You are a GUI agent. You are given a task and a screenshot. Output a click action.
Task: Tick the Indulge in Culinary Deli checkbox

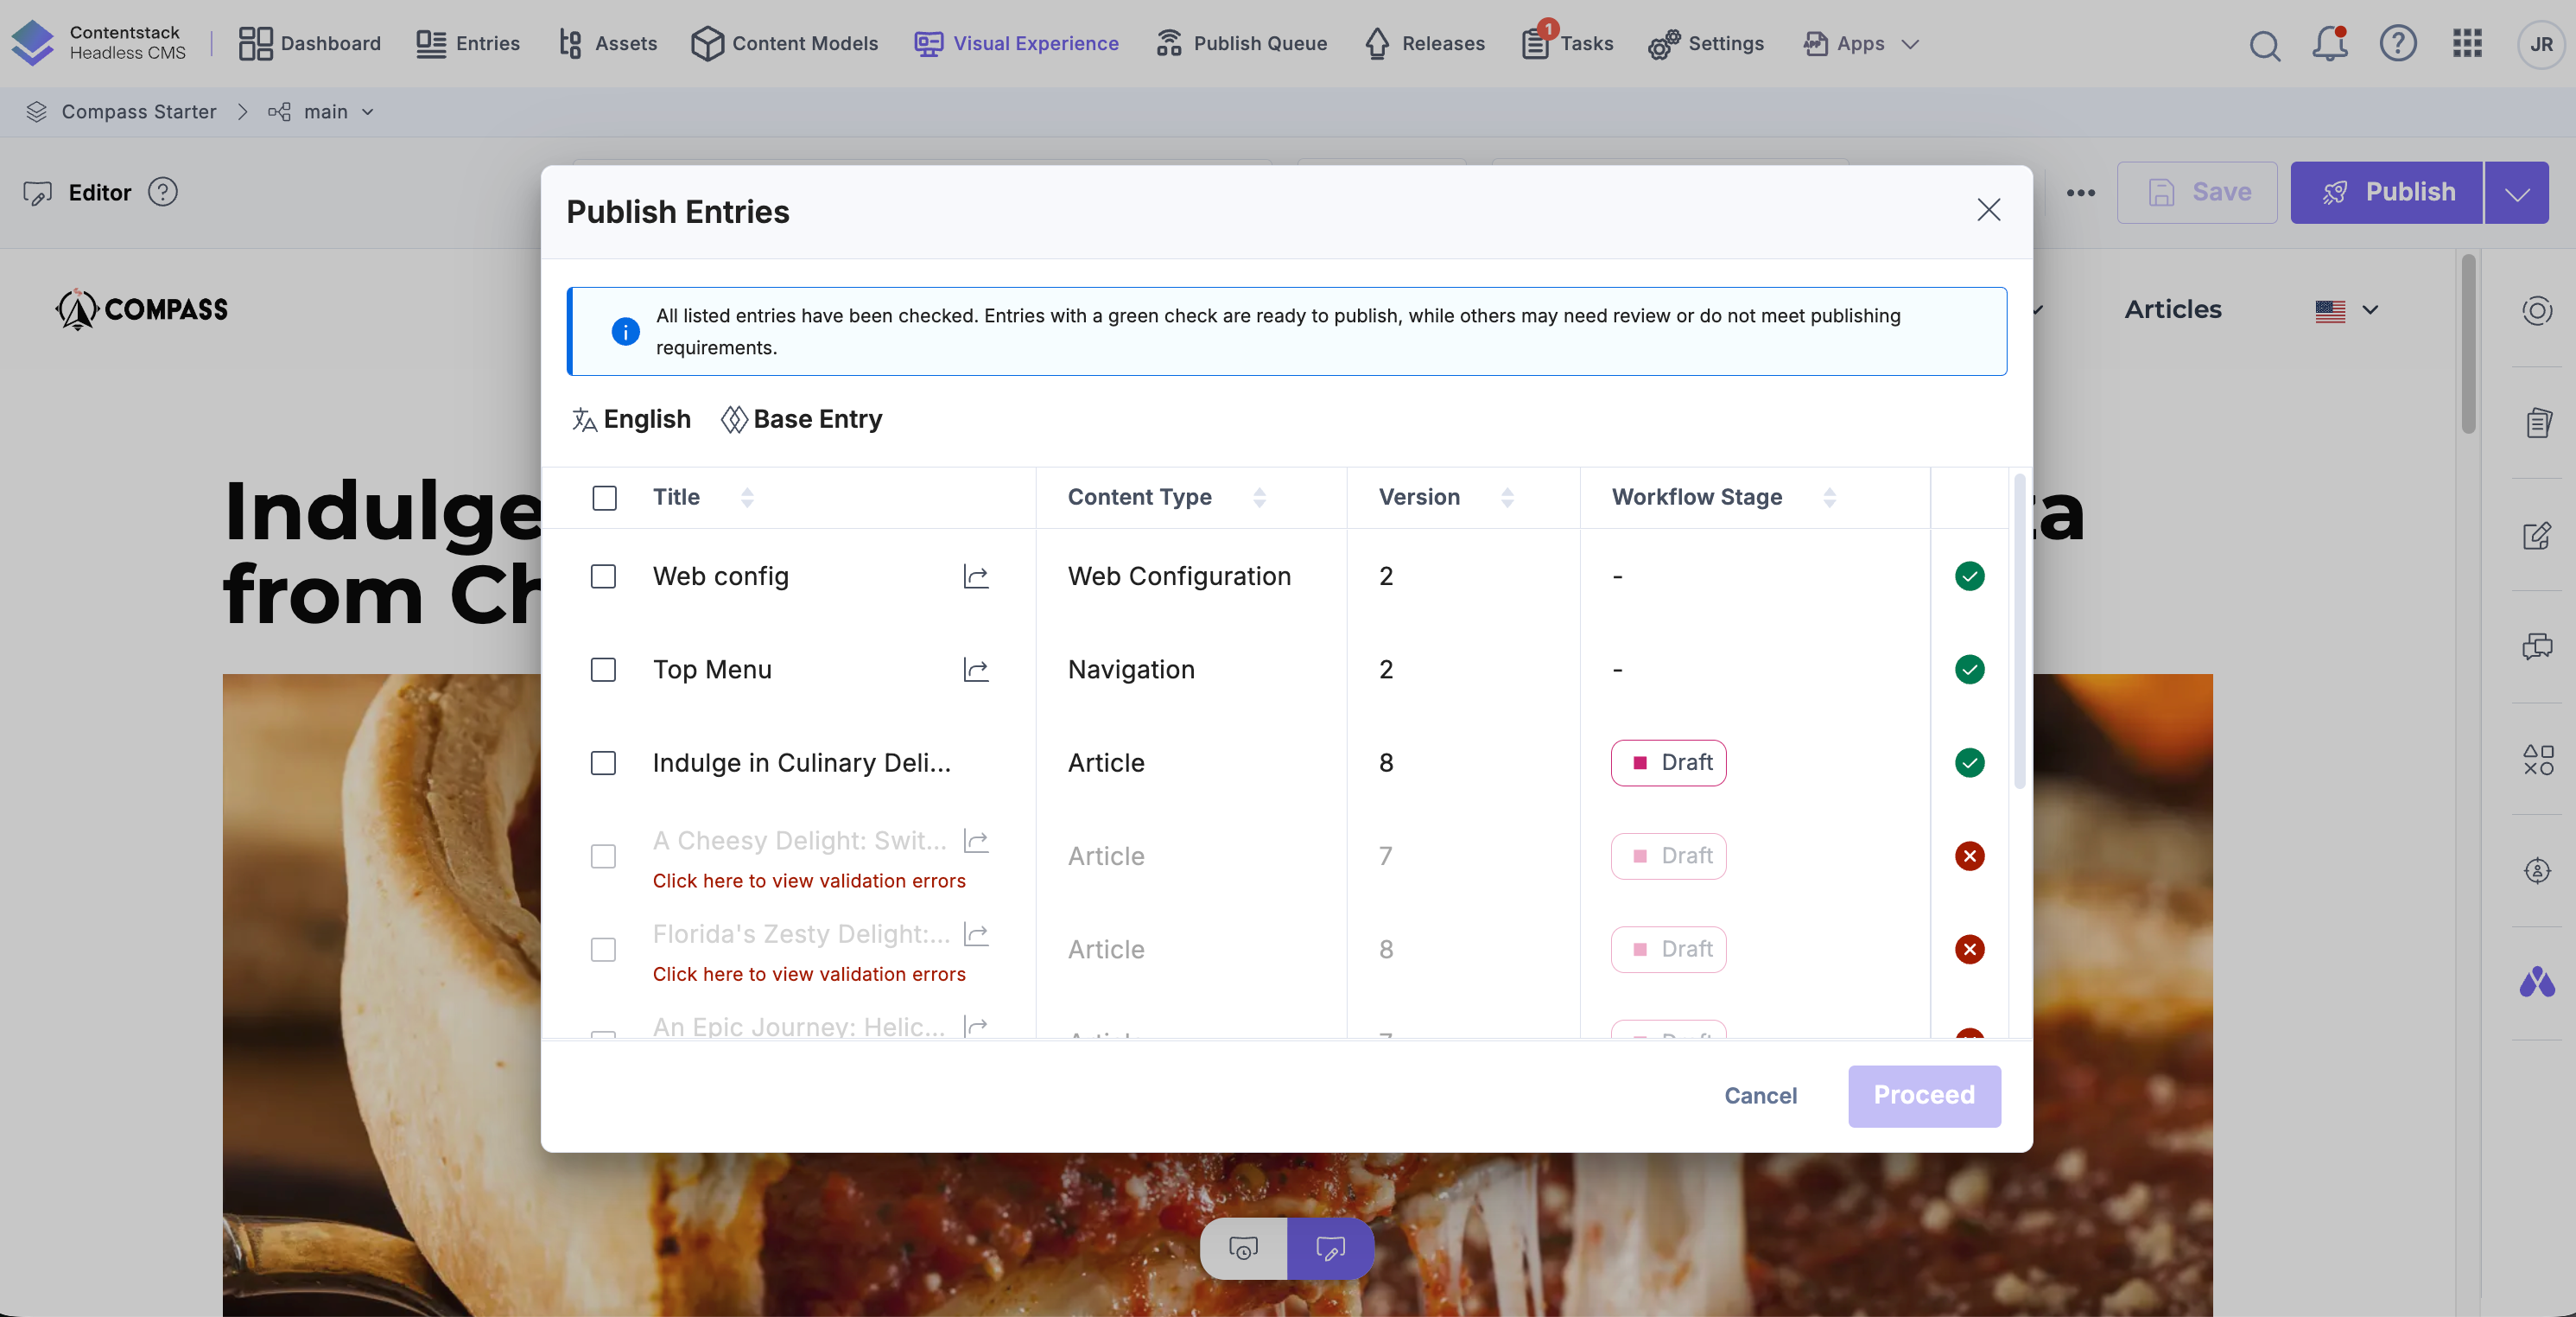(603, 763)
